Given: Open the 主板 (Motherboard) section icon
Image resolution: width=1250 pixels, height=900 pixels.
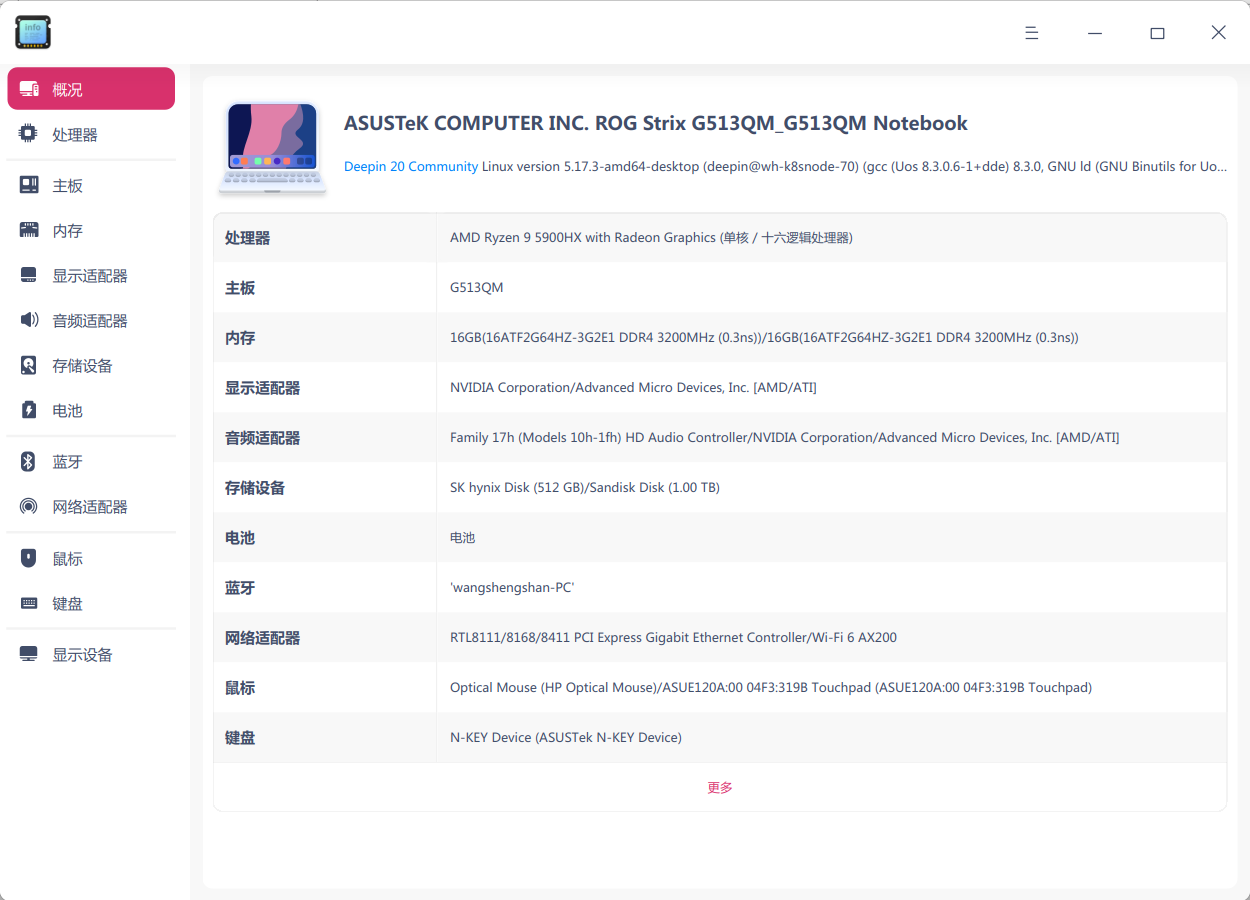Looking at the screenshot, I should (x=27, y=184).
